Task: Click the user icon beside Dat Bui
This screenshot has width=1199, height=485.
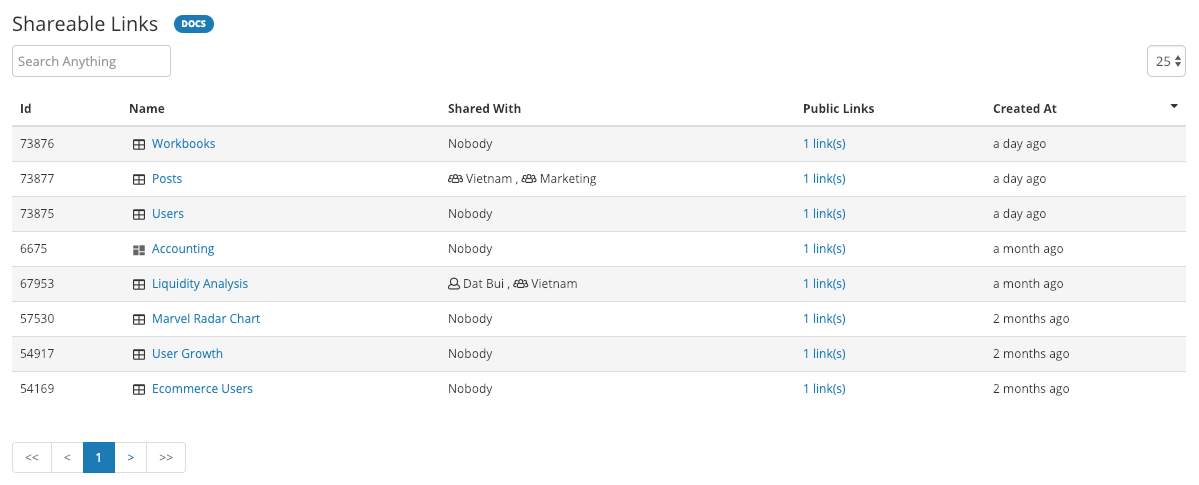Action: pyautogui.click(x=453, y=284)
